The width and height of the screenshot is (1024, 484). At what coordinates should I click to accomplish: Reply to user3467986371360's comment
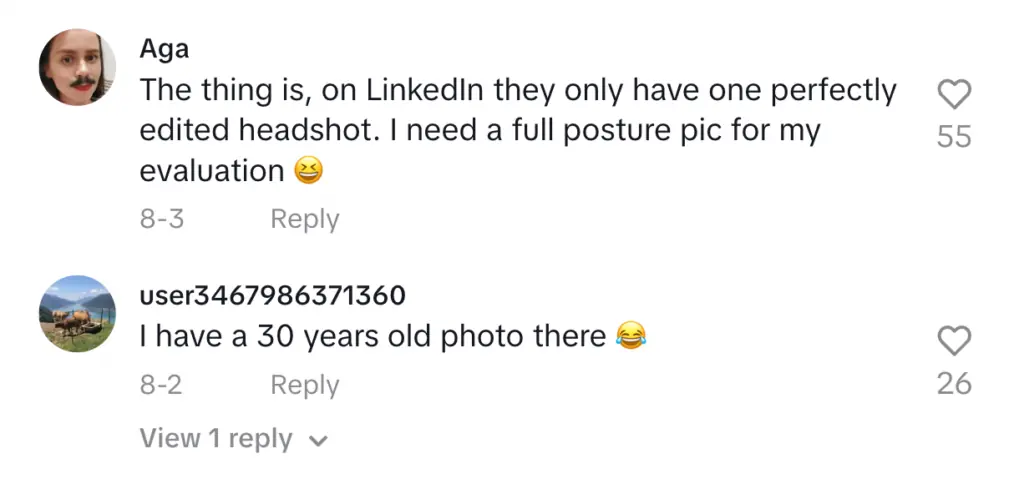[x=304, y=385]
